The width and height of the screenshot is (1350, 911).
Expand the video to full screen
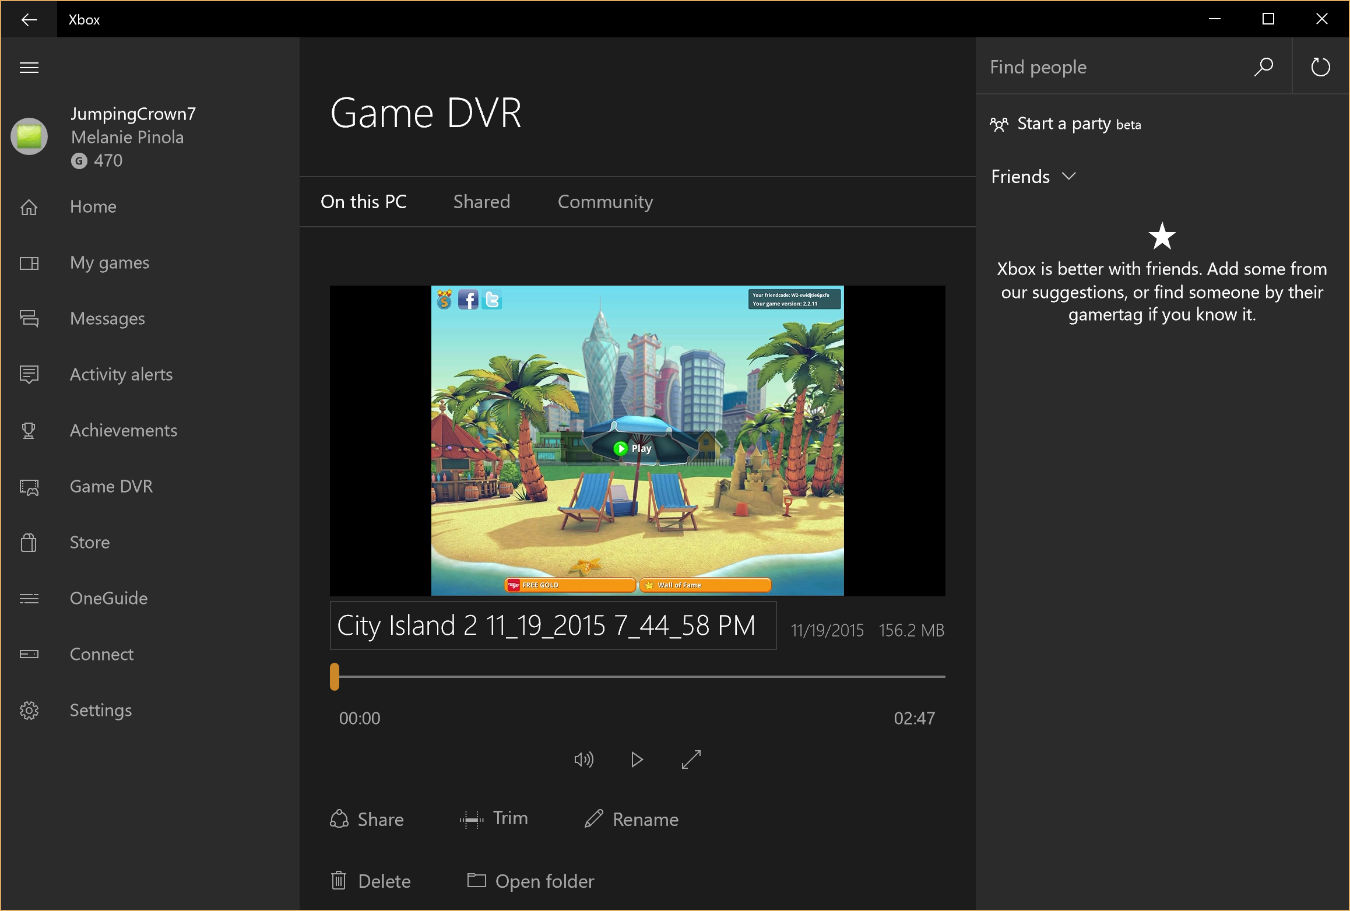click(x=691, y=760)
